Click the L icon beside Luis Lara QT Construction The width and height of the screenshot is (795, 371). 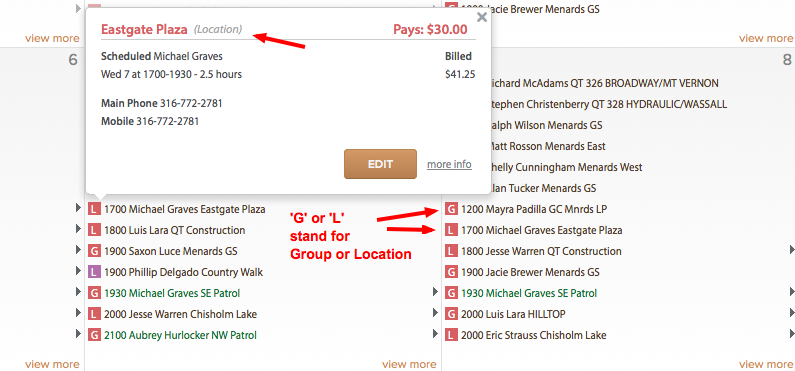tap(94, 230)
